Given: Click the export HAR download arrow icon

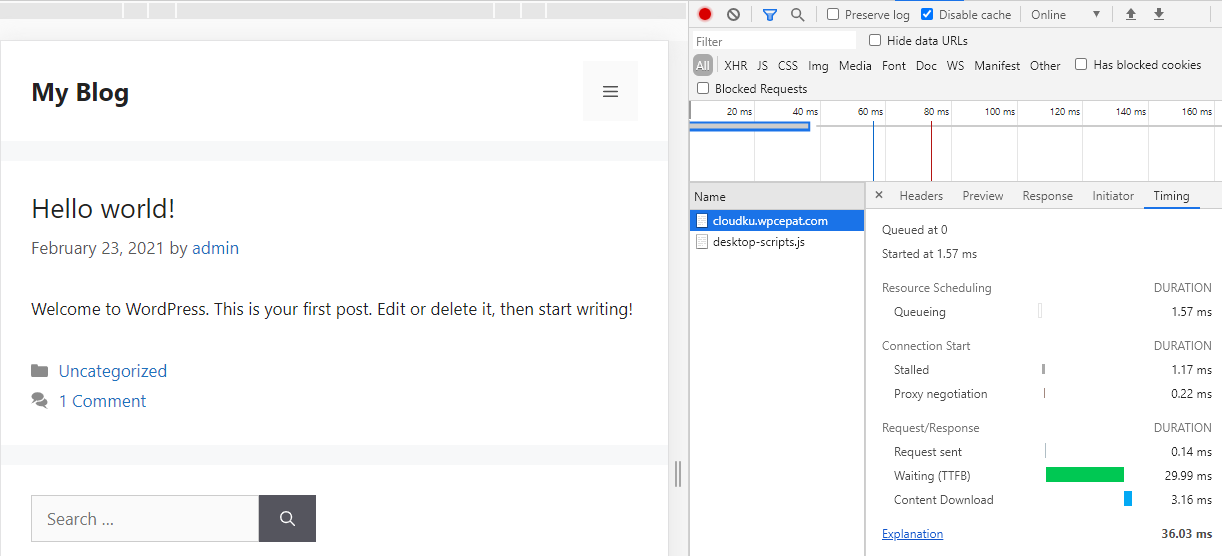Looking at the screenshot, I should pyautogui.click(x=1159, y=15).
